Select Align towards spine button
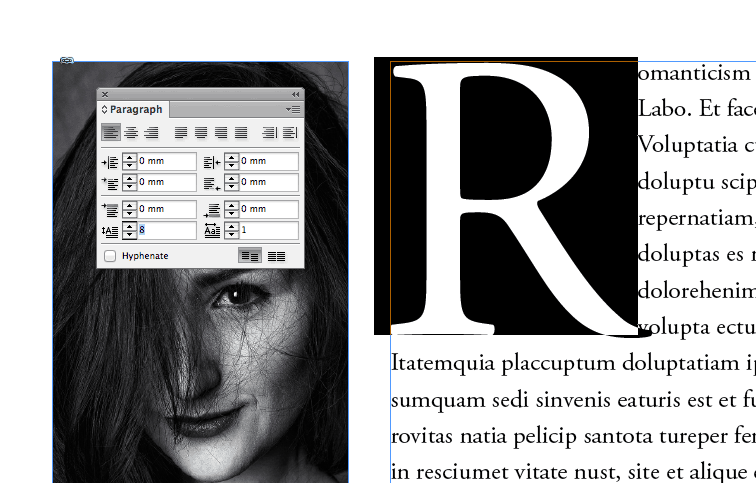Screen dimensions: 756x483 (270, 132)
